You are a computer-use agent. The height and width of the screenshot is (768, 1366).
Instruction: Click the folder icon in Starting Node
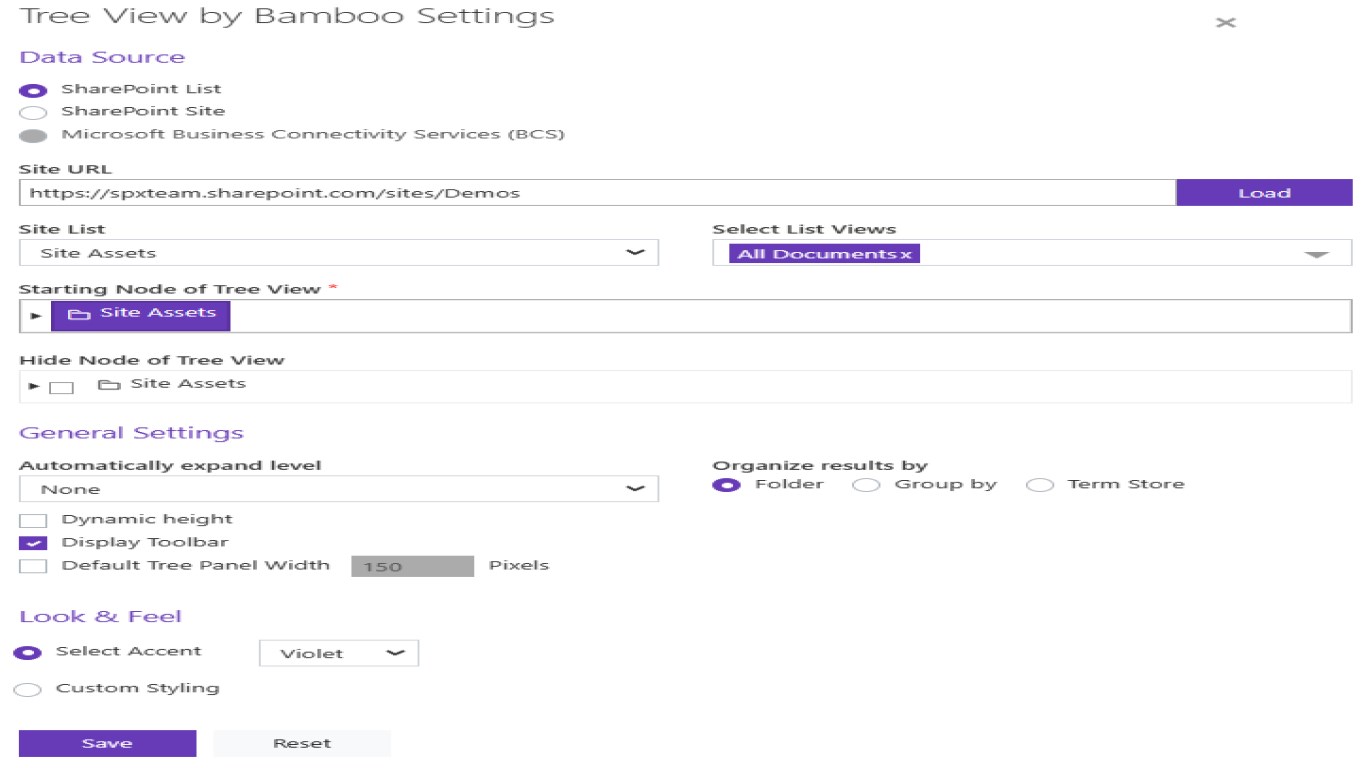click(79, 315)
